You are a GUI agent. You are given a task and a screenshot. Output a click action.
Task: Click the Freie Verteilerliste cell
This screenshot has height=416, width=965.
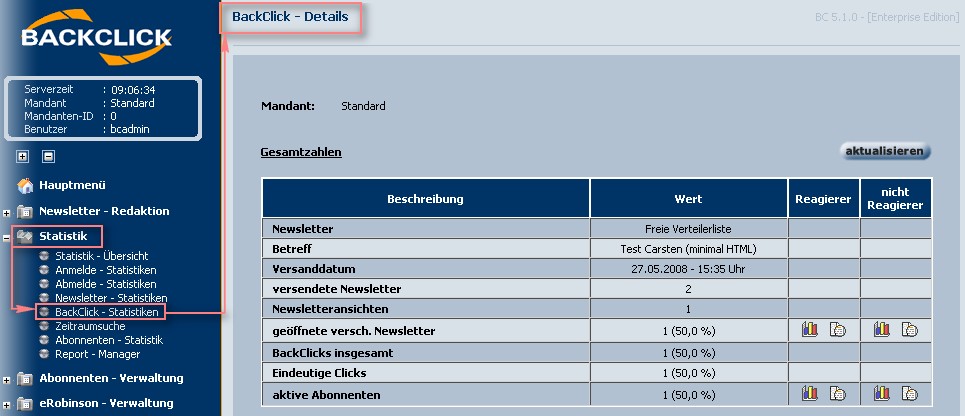click(x=689, y=229)
